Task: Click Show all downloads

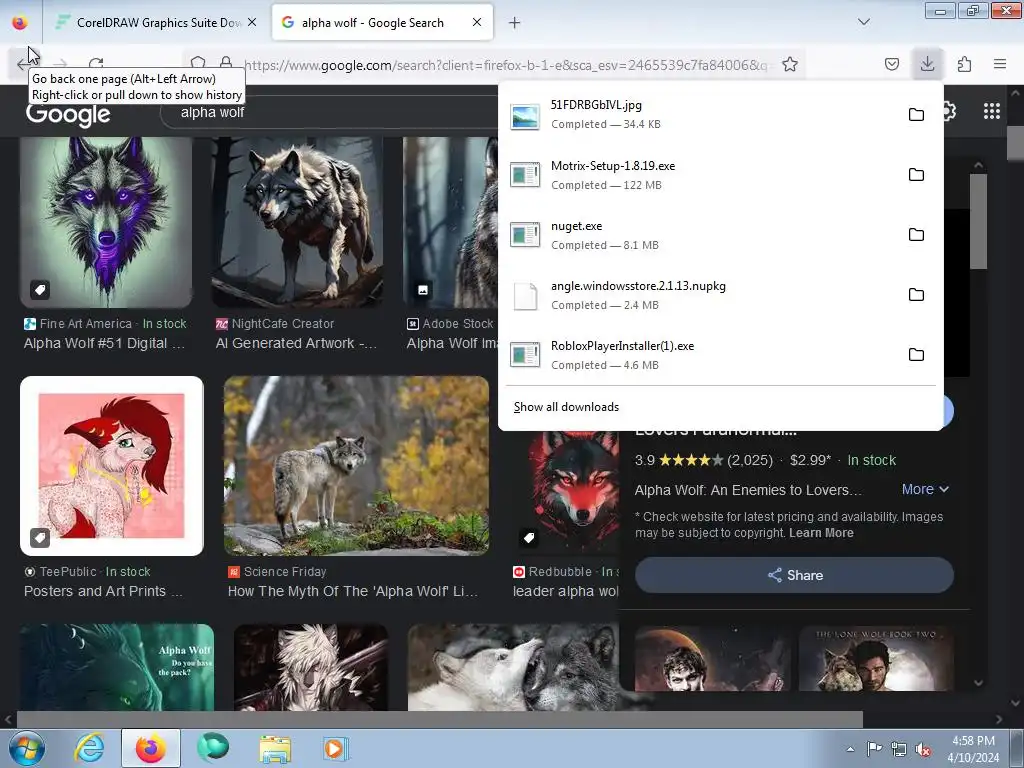Action: point(566,407)
